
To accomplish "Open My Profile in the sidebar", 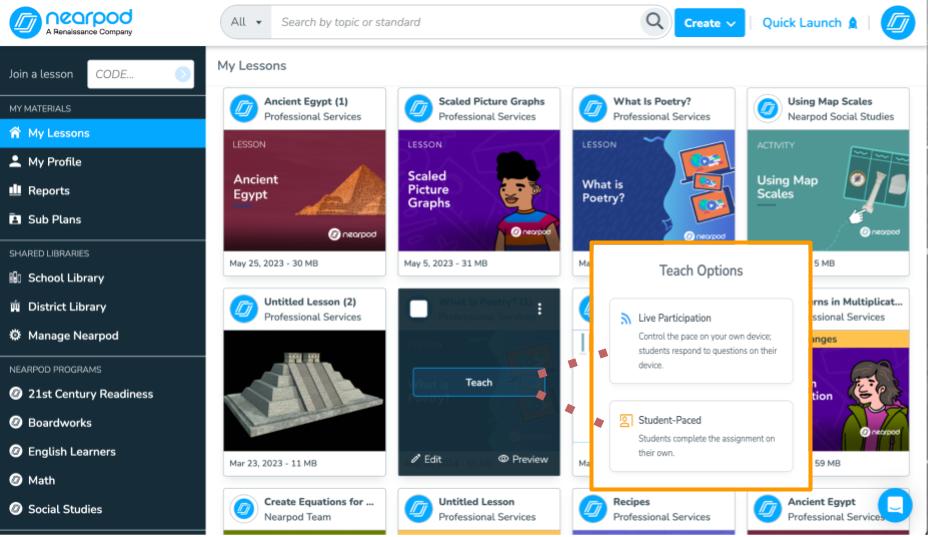I will [103, 162].
